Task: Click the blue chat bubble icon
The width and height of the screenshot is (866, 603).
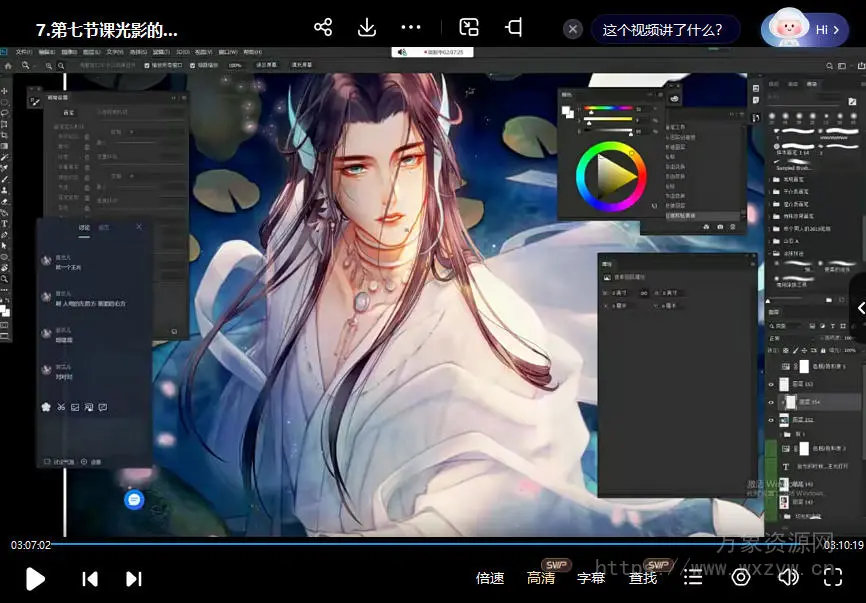Action: [135, 499]
